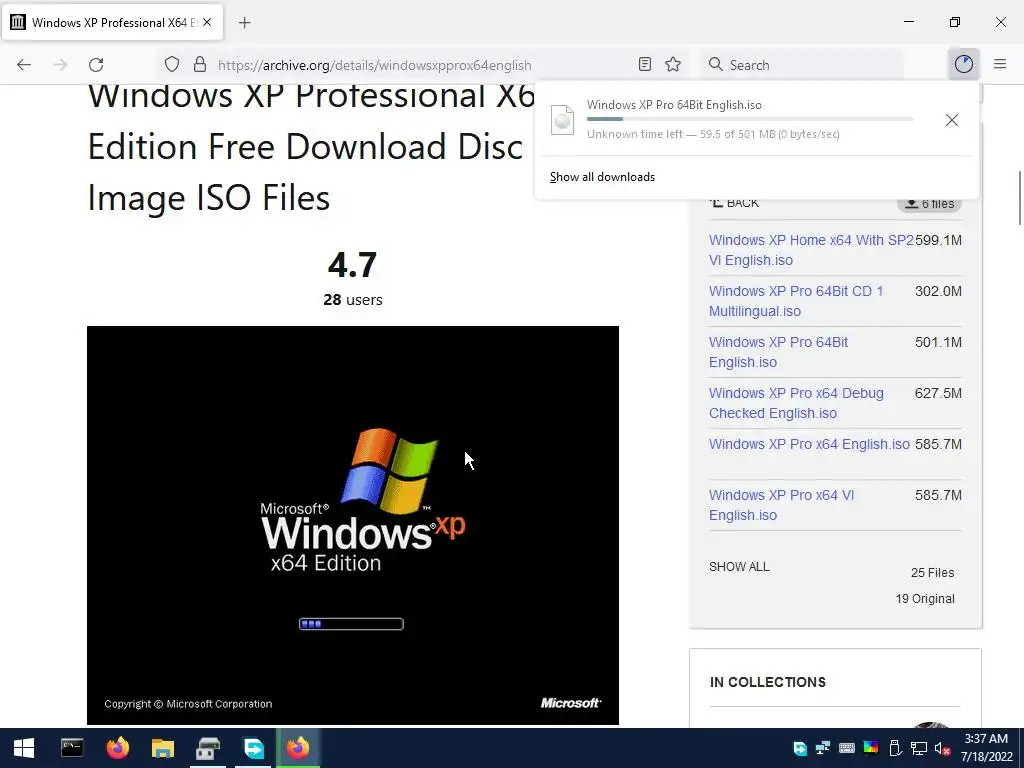1024x768 pixels.
Task: Click the 501.1M file size
Action: pos(938,342)
